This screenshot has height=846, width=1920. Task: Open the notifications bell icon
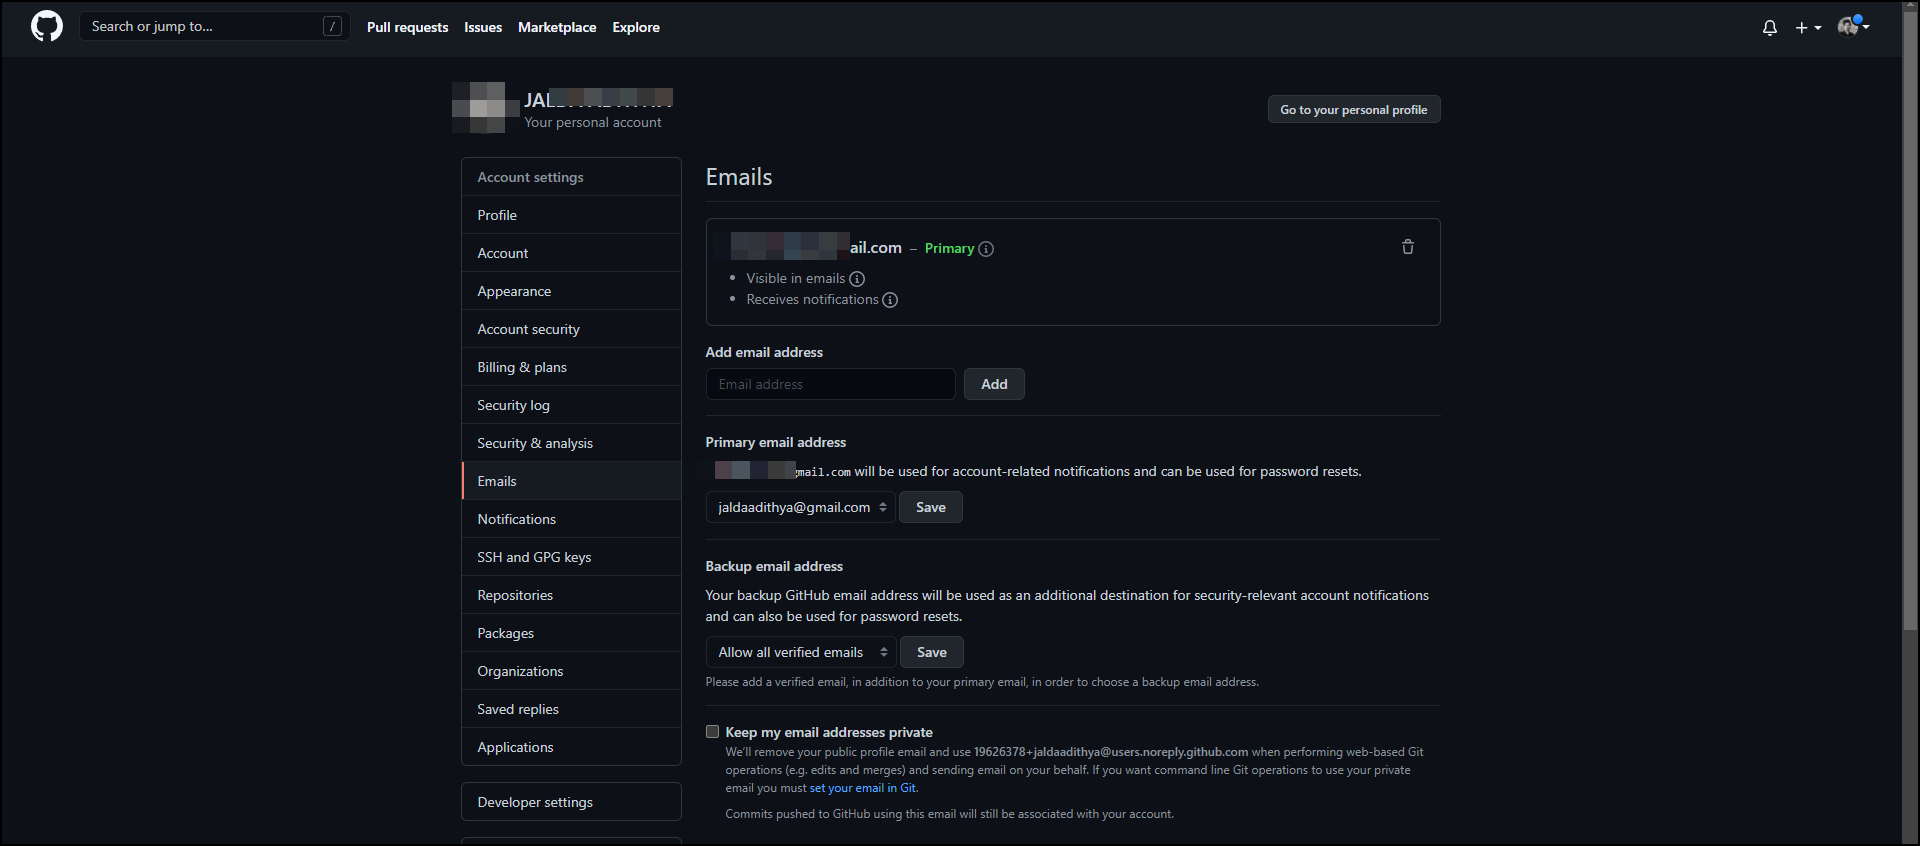pos(1769,28)
